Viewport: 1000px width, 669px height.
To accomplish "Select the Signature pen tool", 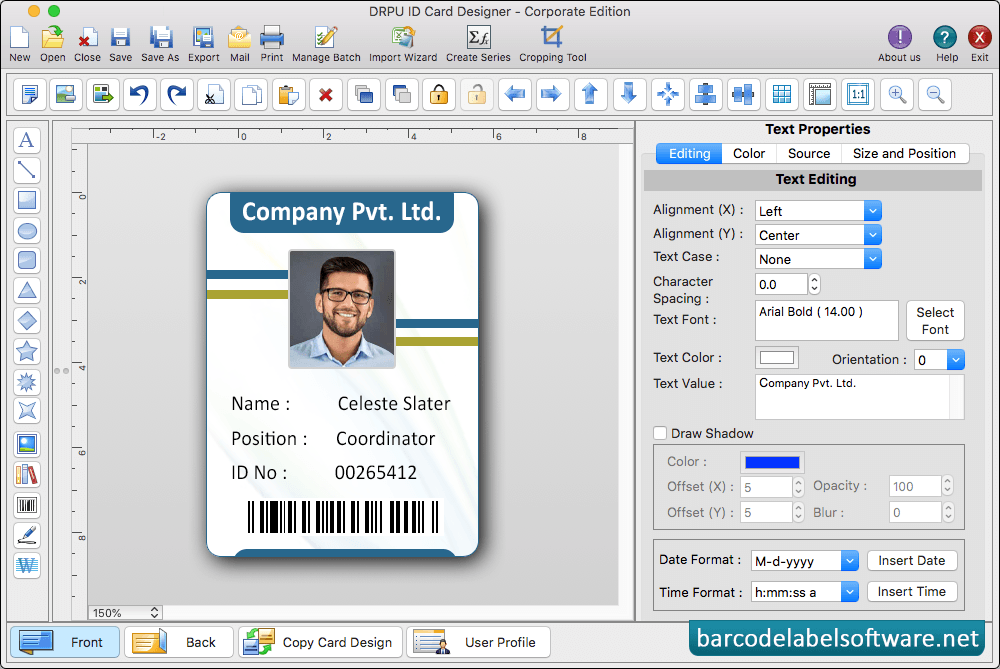I will (x=27, y=535).
